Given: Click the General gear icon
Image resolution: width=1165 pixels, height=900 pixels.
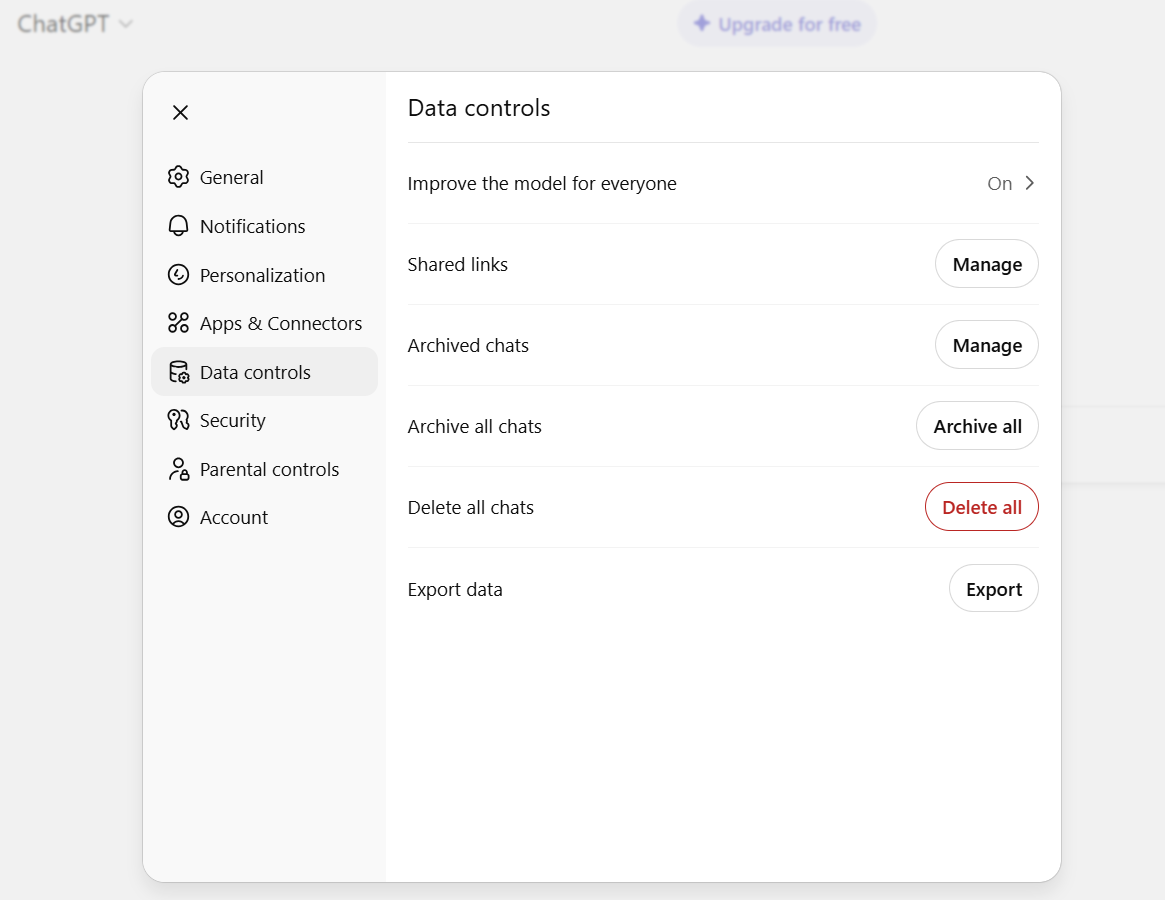Looking at the screenshot, I should tap(178, 177).
